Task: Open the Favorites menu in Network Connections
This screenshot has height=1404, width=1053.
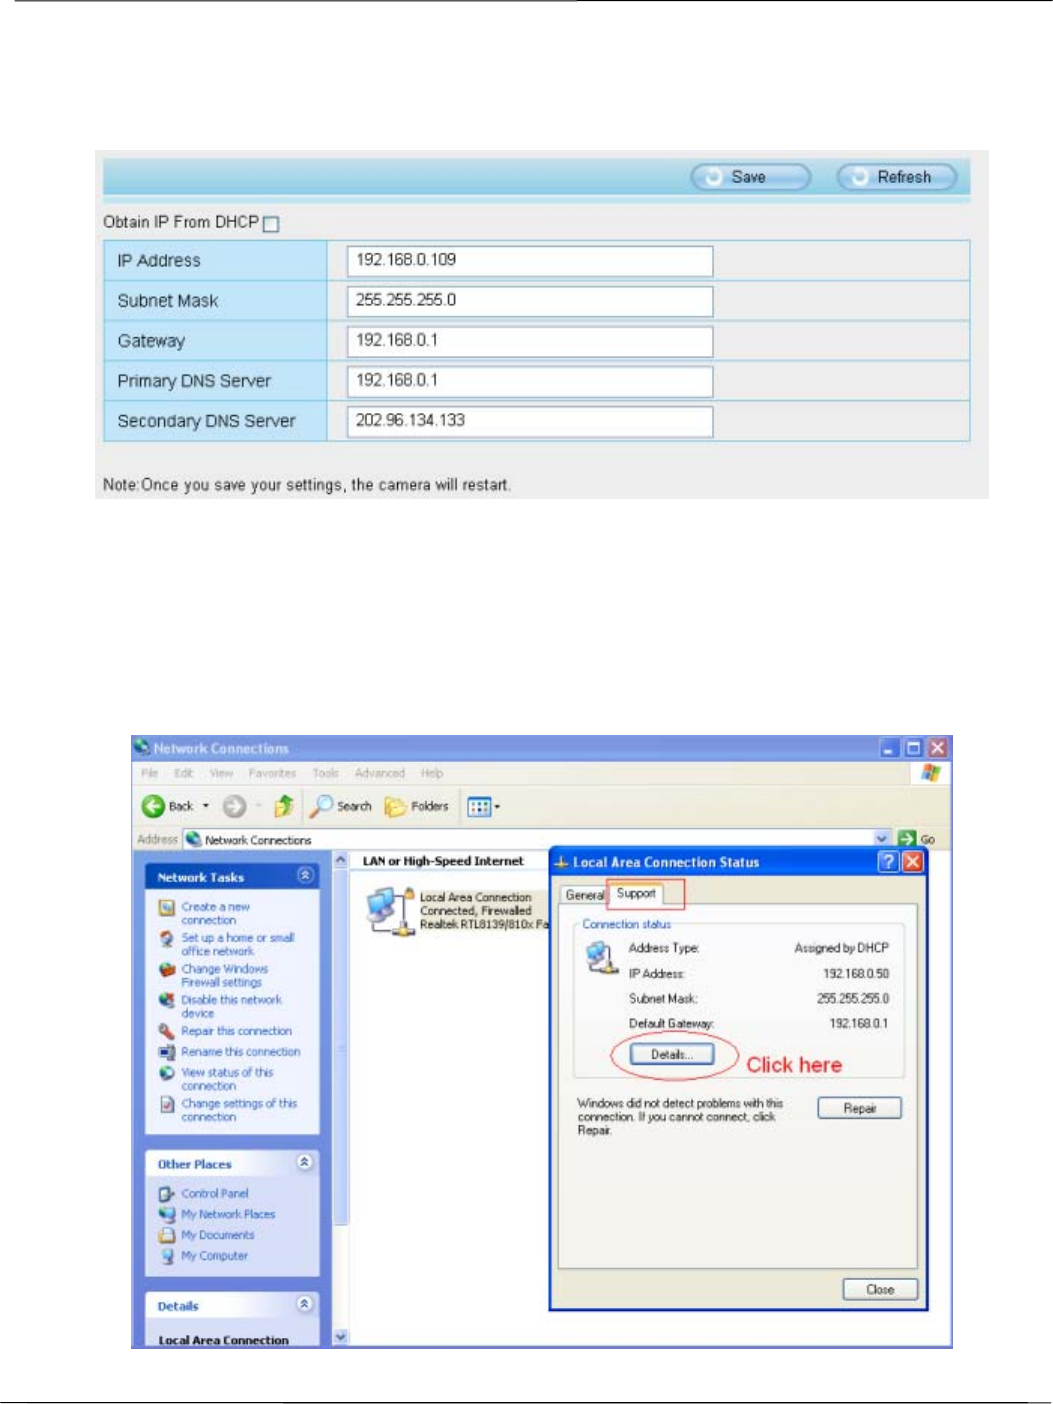Action: point(272,773)
